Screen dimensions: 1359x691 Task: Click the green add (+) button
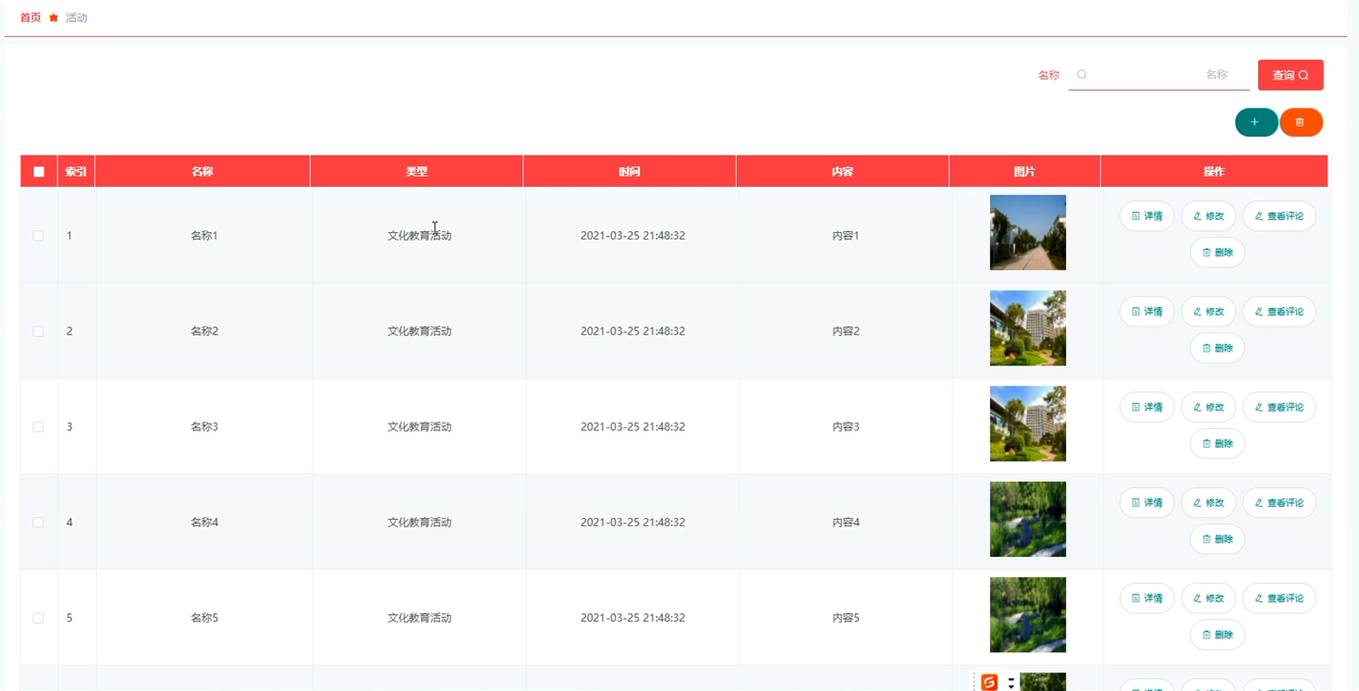1256,122
